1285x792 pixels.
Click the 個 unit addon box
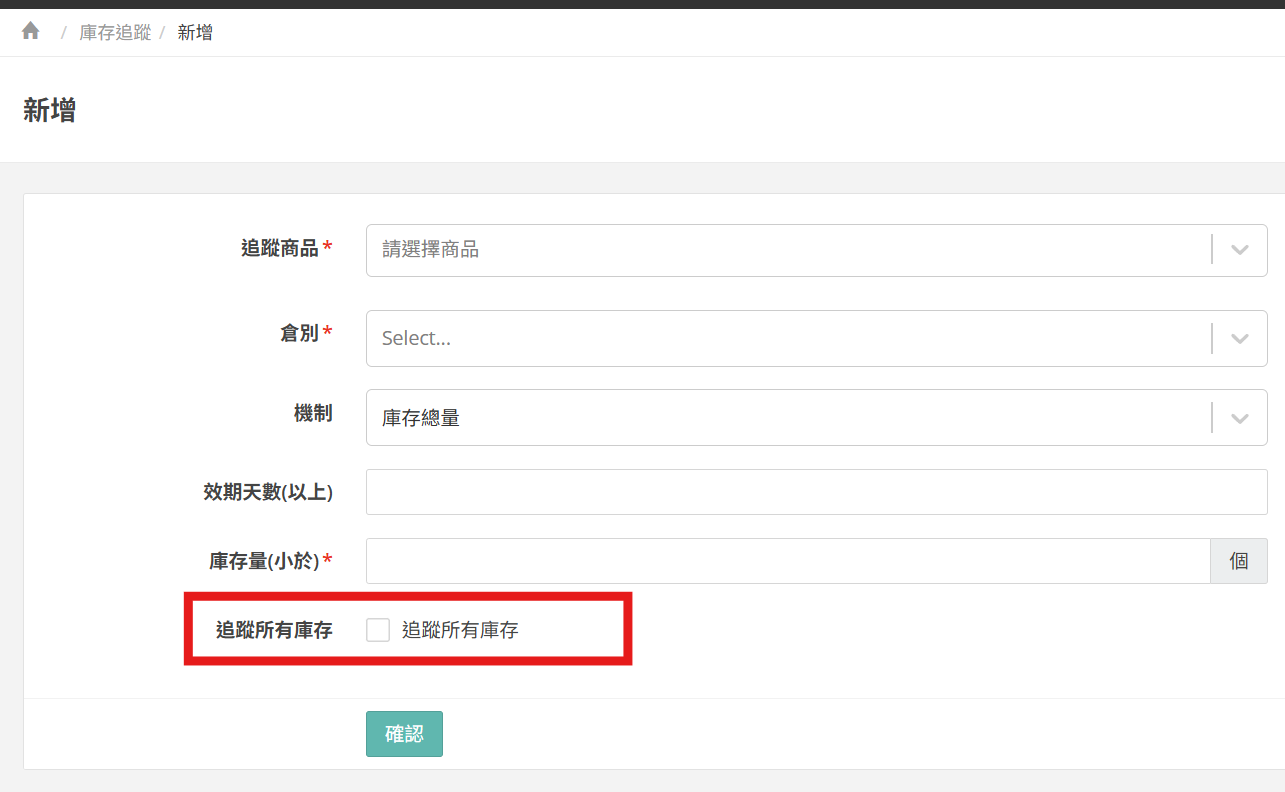point(1239,561)
